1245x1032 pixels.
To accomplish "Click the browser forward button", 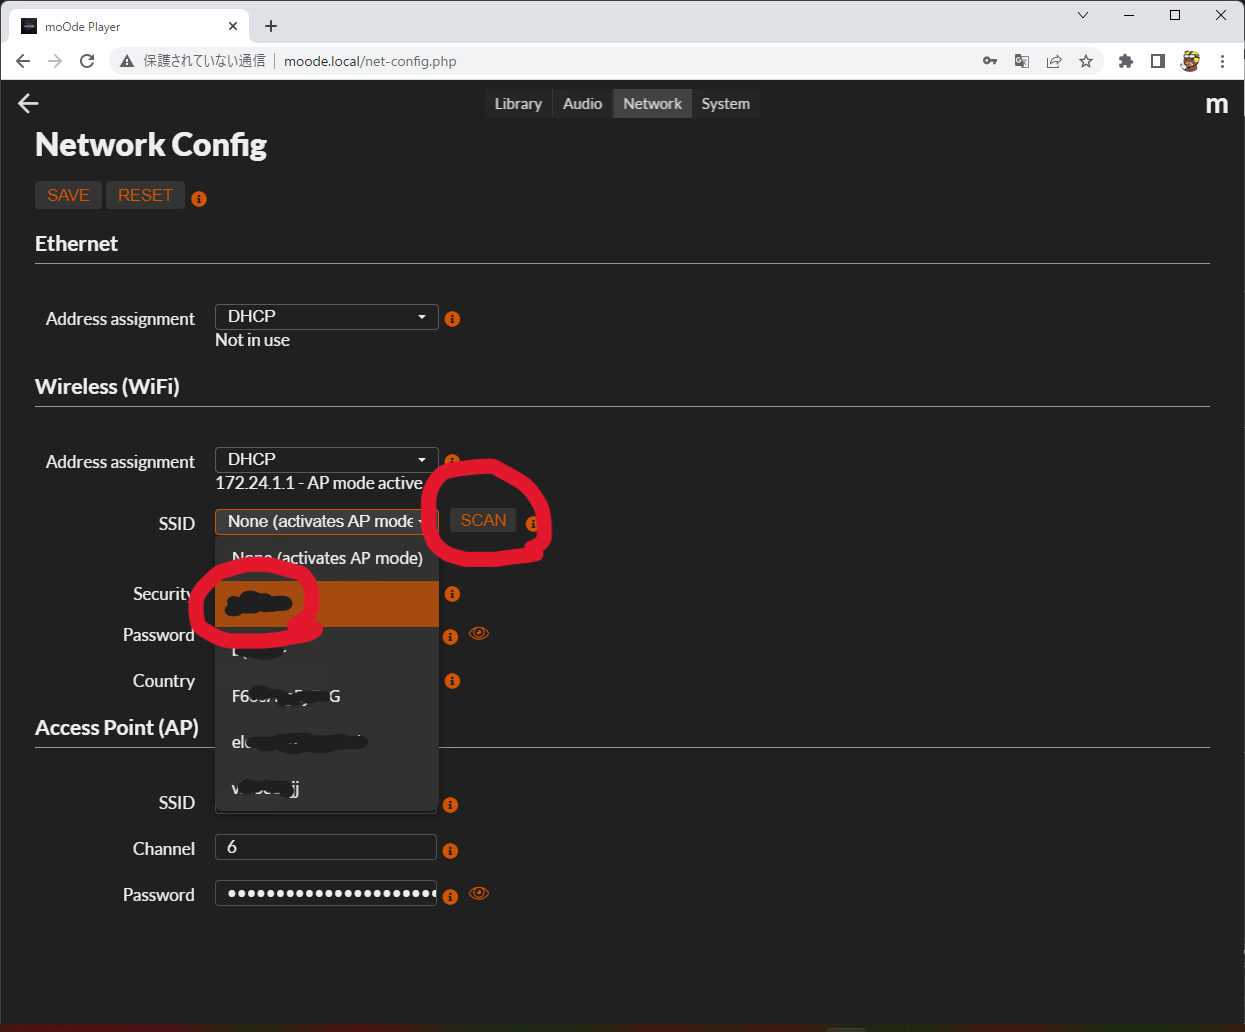I will tap(55, 61).
